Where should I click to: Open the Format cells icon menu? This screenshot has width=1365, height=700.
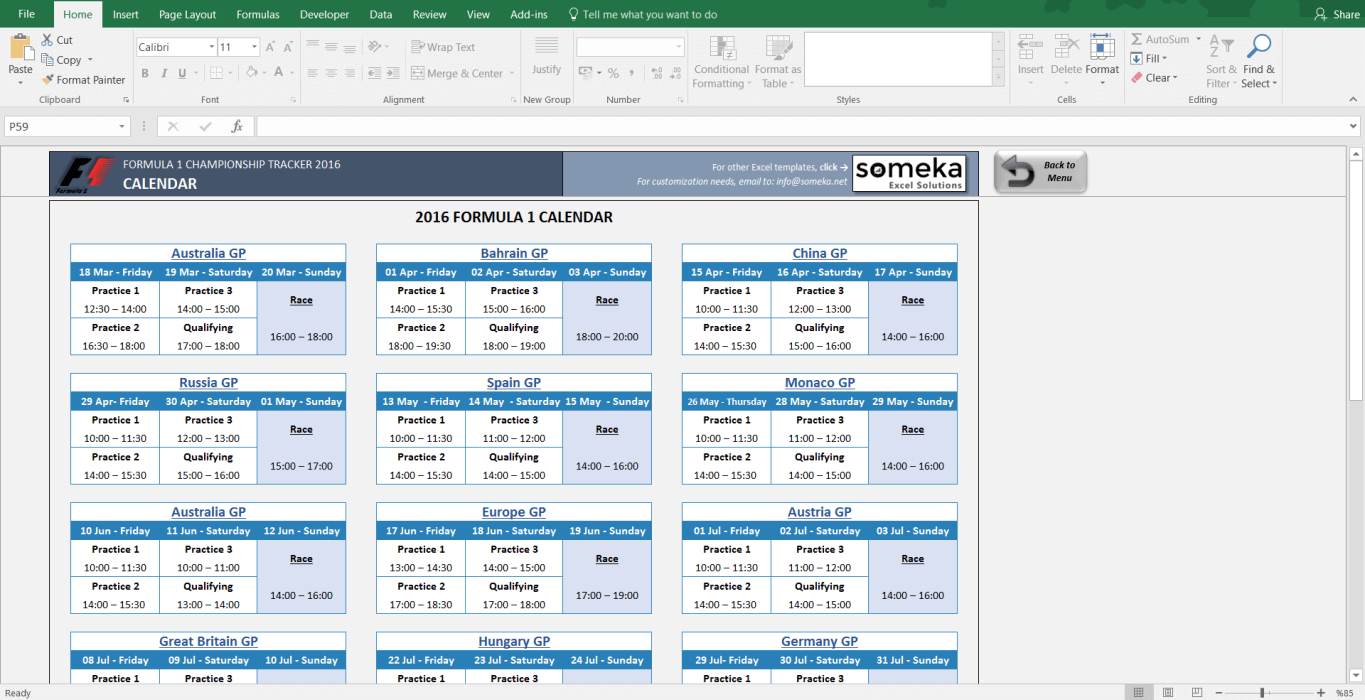click(1102, 47)
